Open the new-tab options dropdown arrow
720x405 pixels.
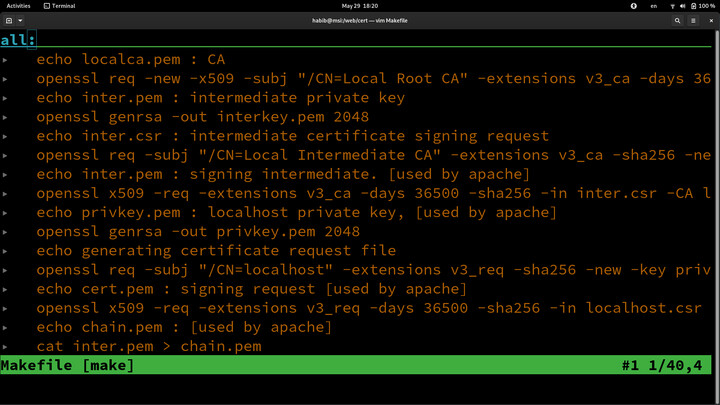20,21
